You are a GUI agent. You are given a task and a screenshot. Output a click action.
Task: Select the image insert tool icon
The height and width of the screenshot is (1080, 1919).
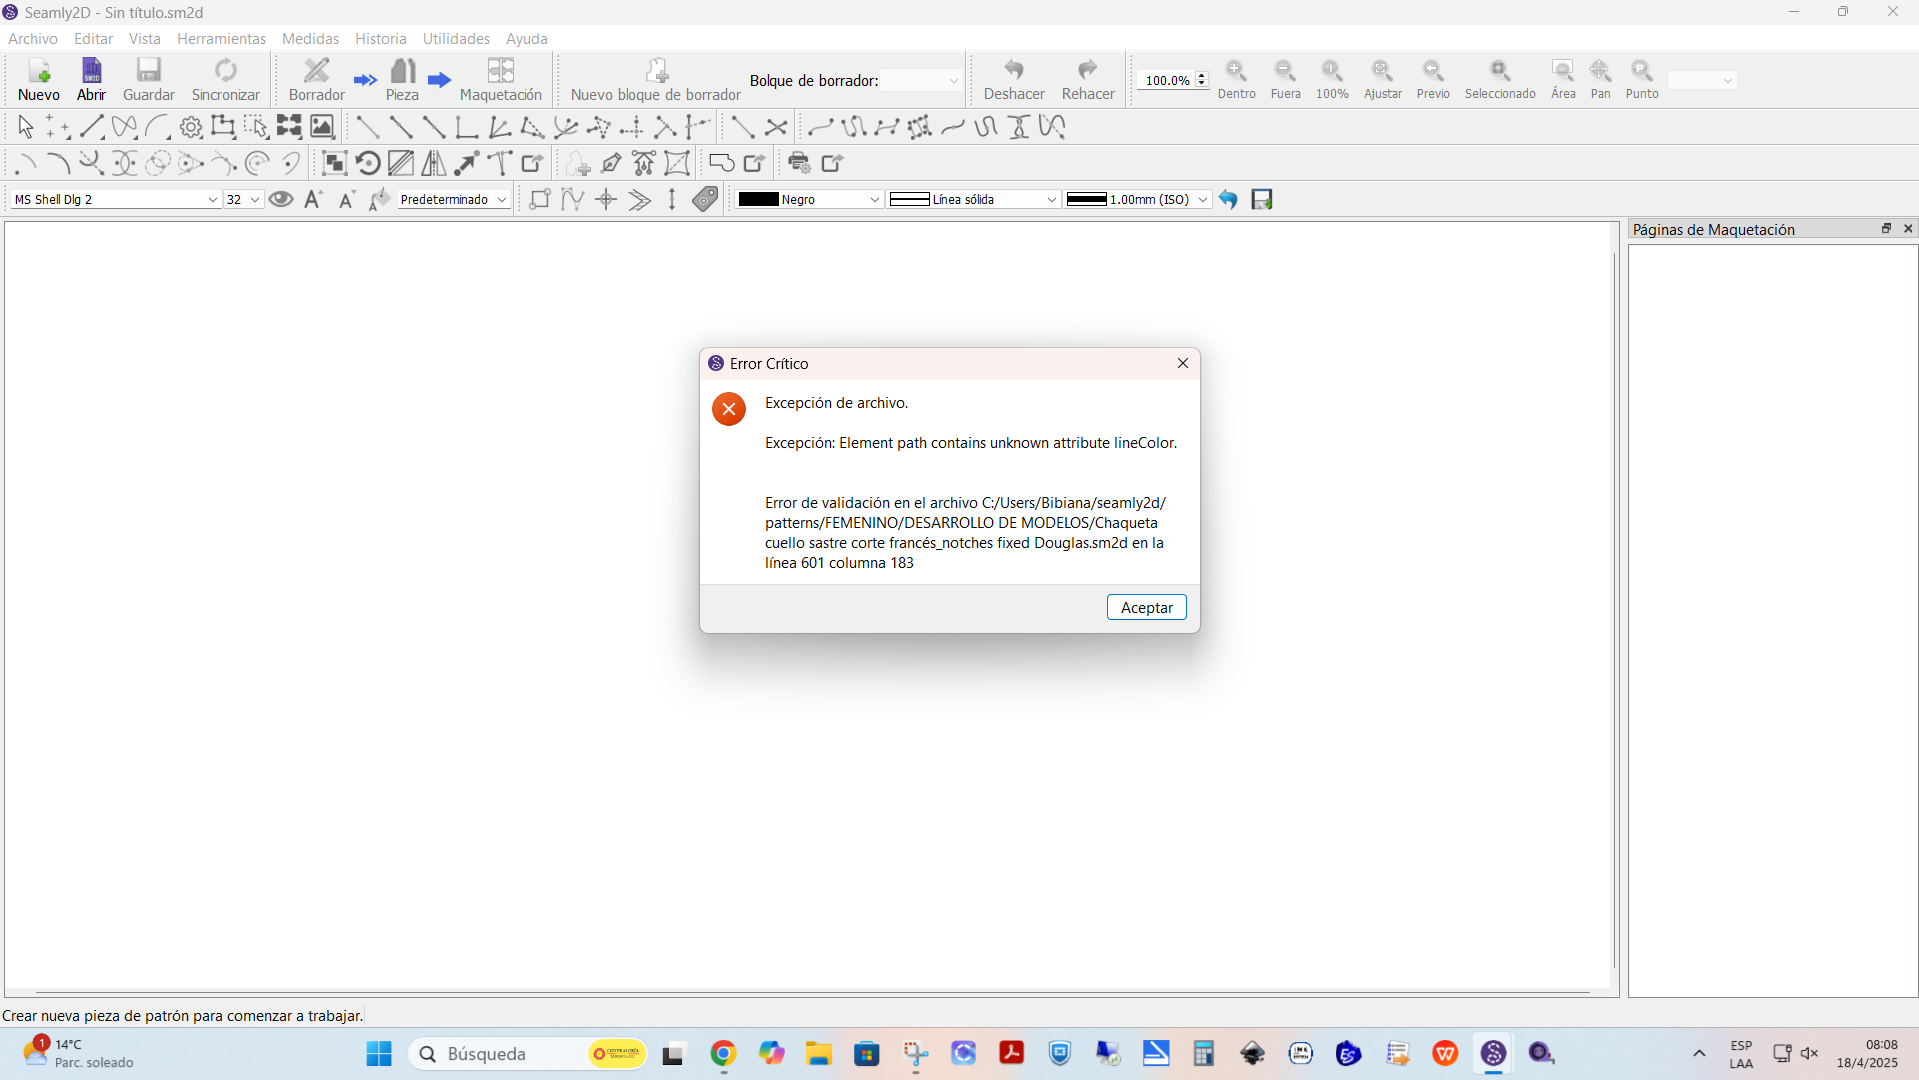click(322, 127)
